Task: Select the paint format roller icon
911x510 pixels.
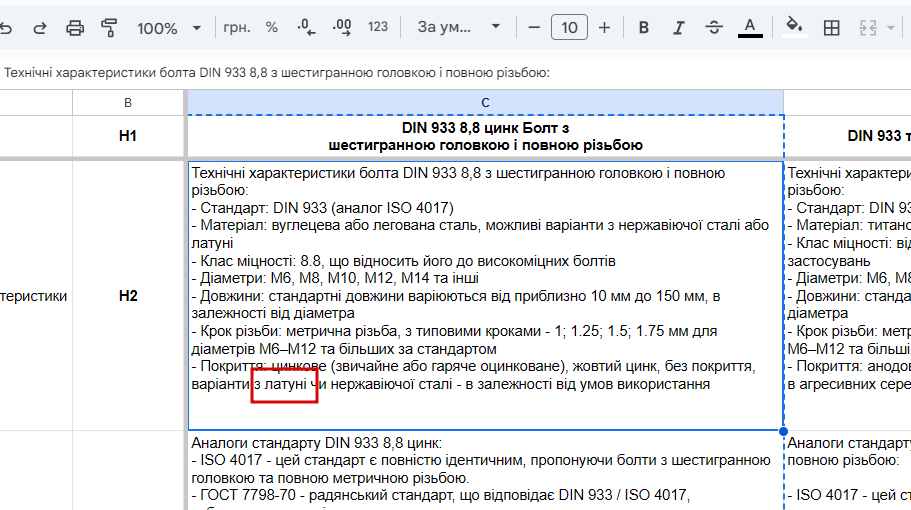Action: click(x=109, y=27)
